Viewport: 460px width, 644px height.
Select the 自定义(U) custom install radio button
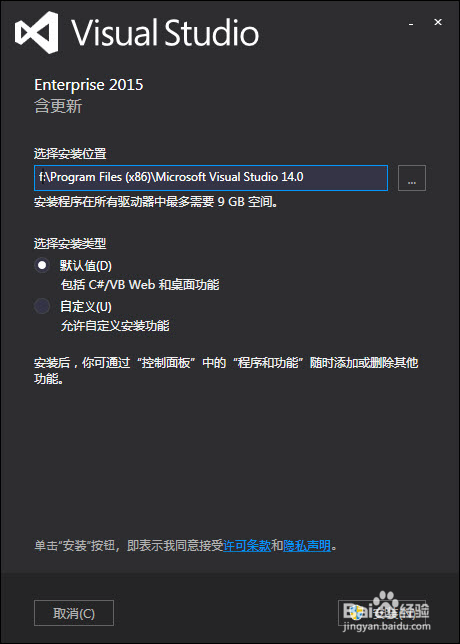[x=42, y=306]
